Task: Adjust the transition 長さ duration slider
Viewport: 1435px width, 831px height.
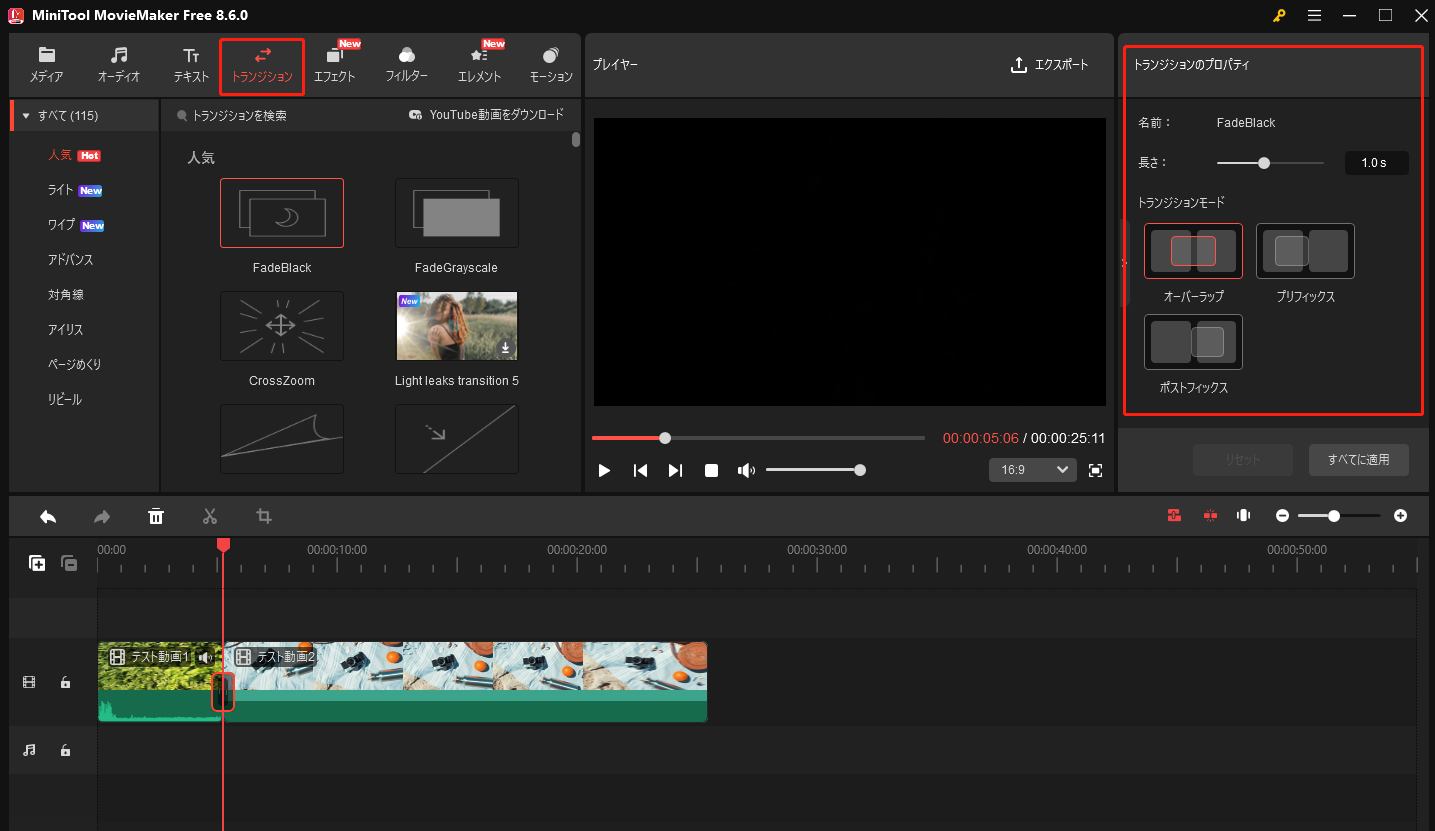Action: [x=1266, y=161]
